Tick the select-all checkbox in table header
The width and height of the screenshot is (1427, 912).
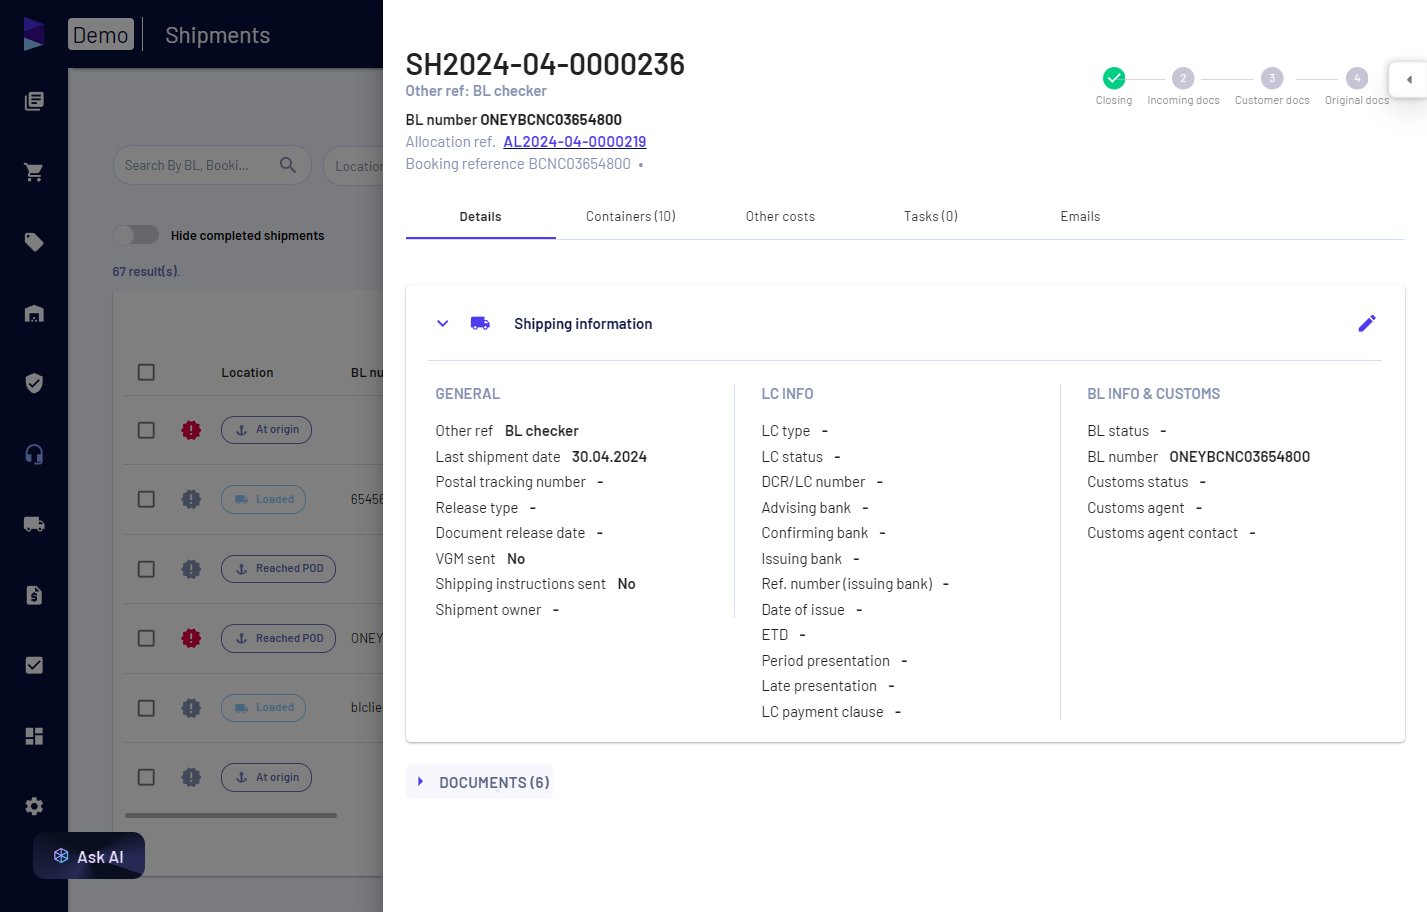pos(146,372)
